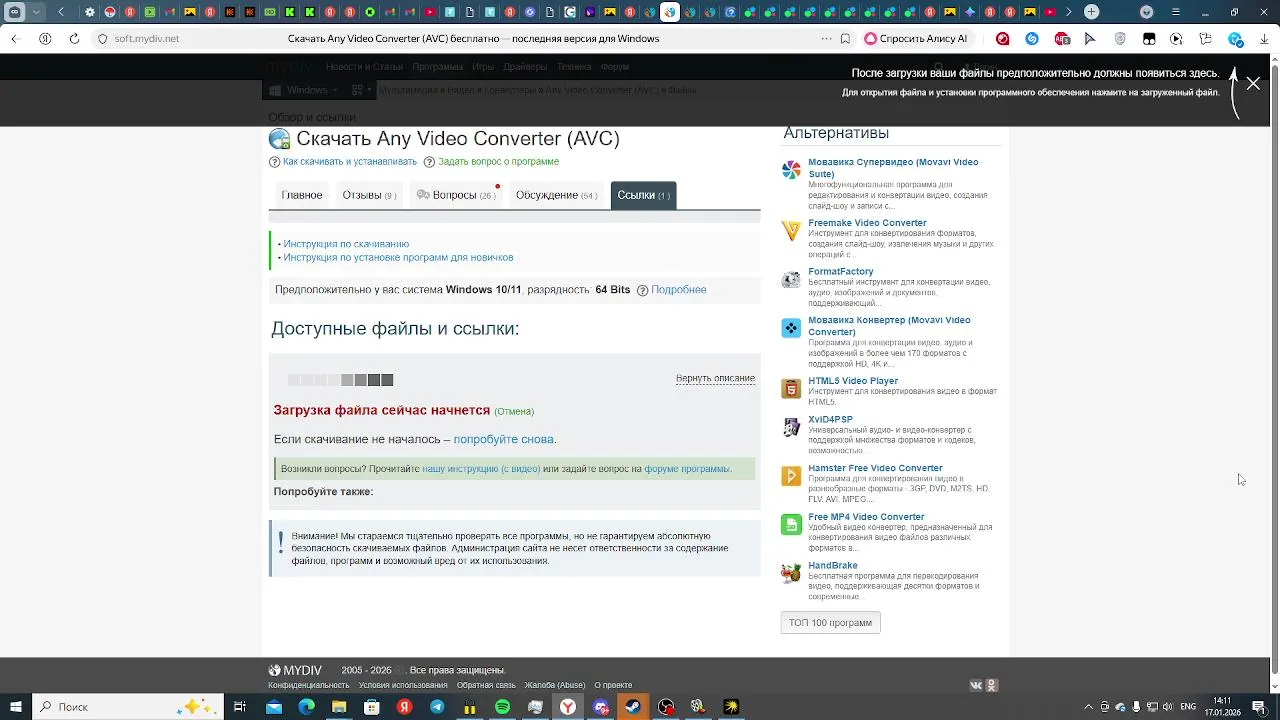This screenshot has width=1280, height=720.
Task: Open the ABP adblock extension icon
Action: [x=1062, y=39]
